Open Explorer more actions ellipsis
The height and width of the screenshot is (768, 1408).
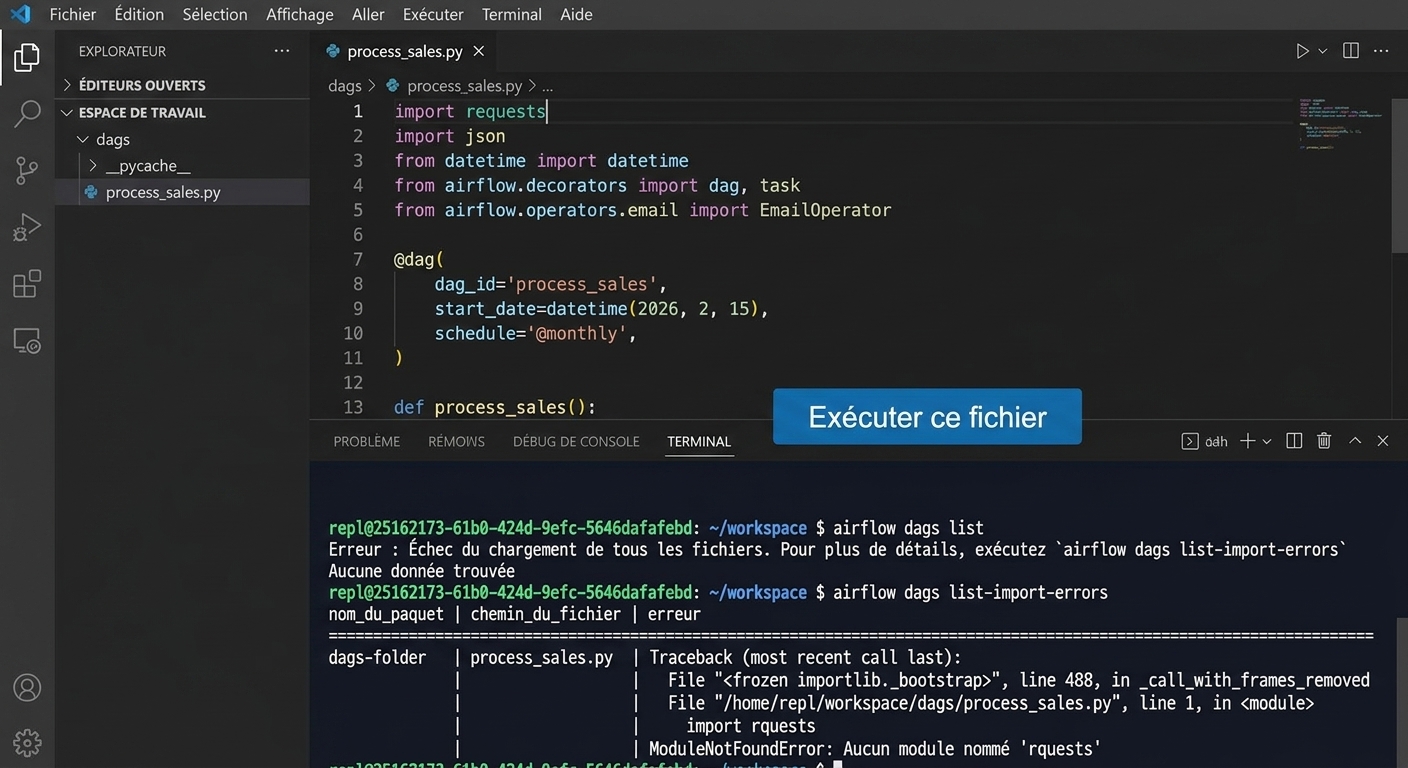click(282, 51)
